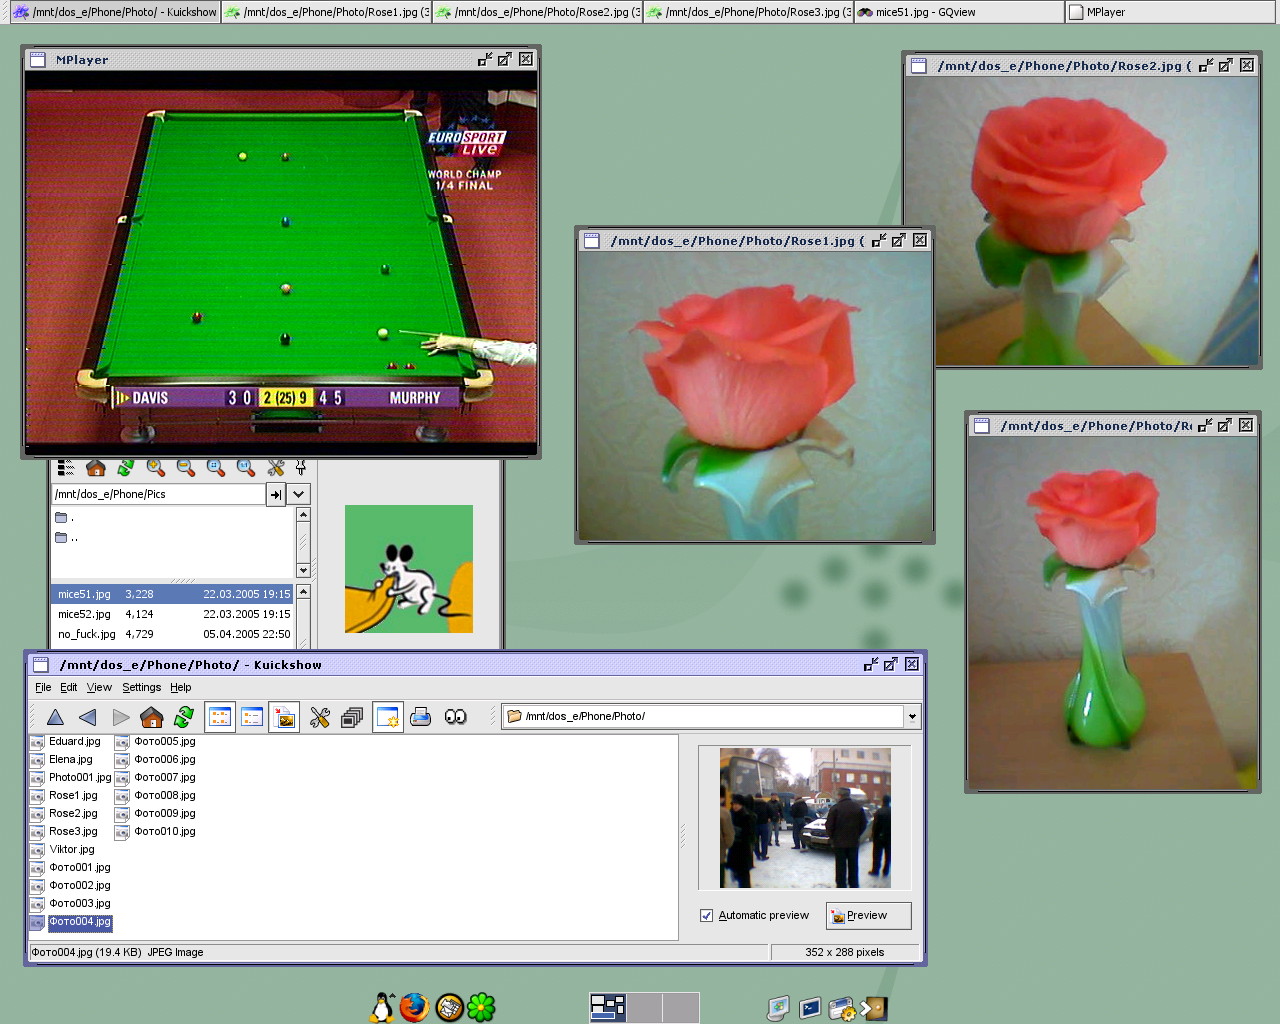Print image using Kuickshow printer icon
Screen dimensions: 1280x1024
pos(421,717)
